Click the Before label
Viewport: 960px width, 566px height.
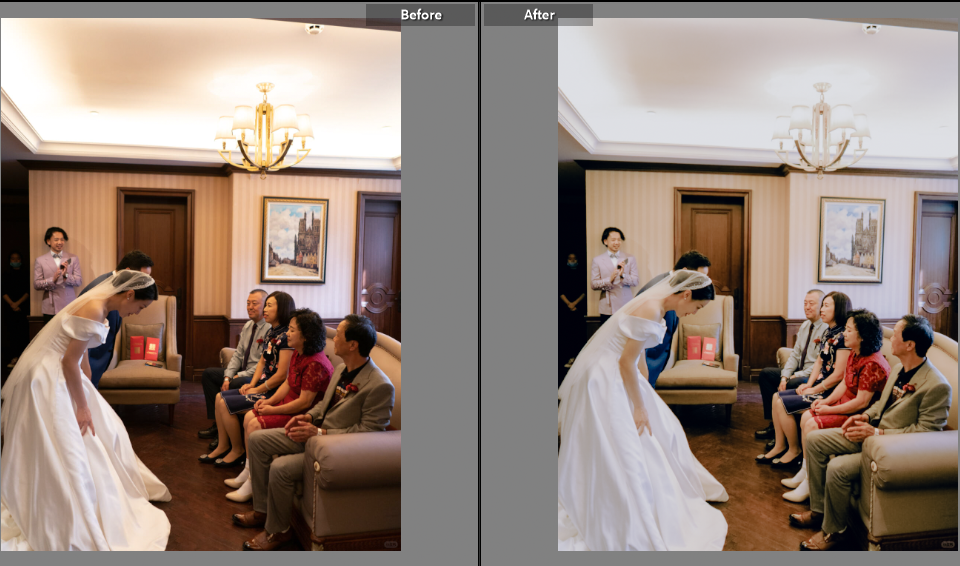tap(420, 15)
